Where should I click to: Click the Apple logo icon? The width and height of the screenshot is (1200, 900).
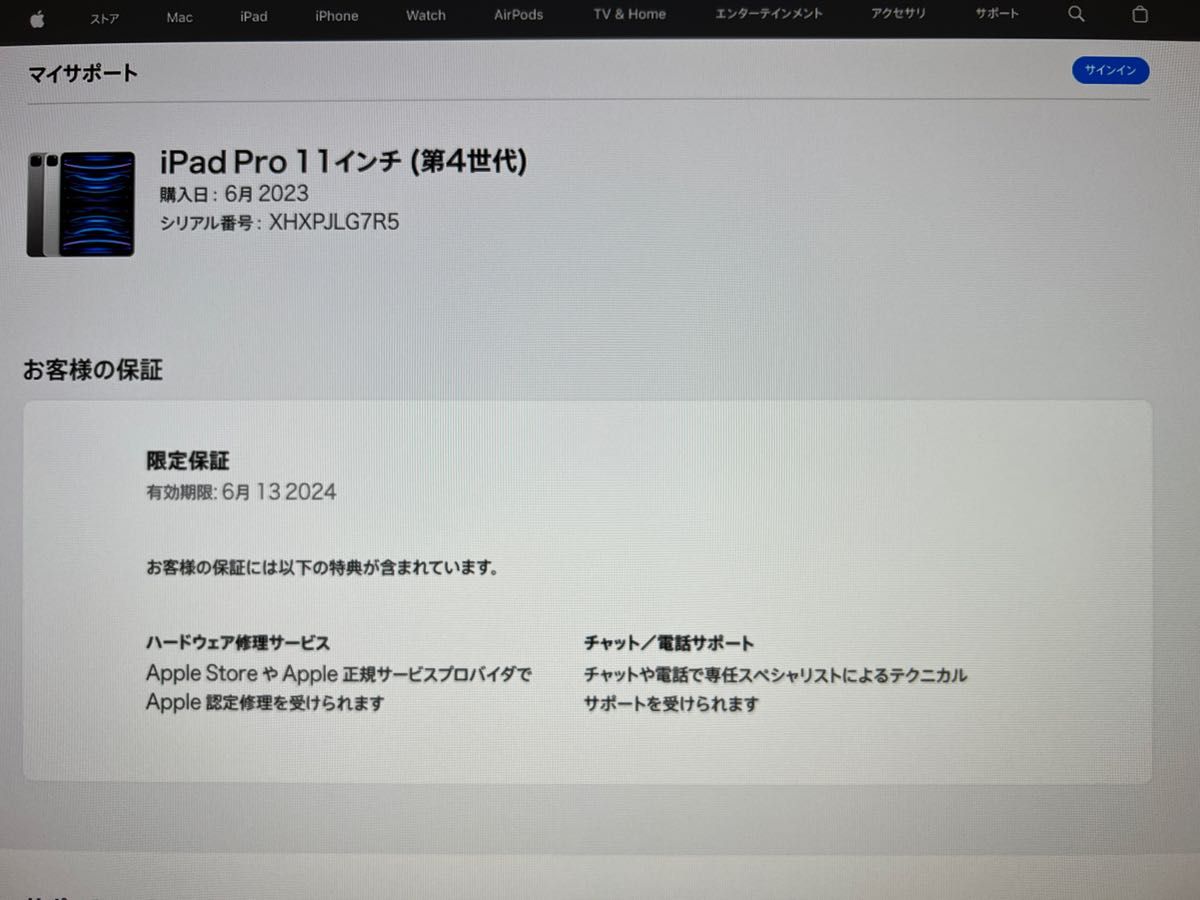pyautogui.click(x=37, y=18)
